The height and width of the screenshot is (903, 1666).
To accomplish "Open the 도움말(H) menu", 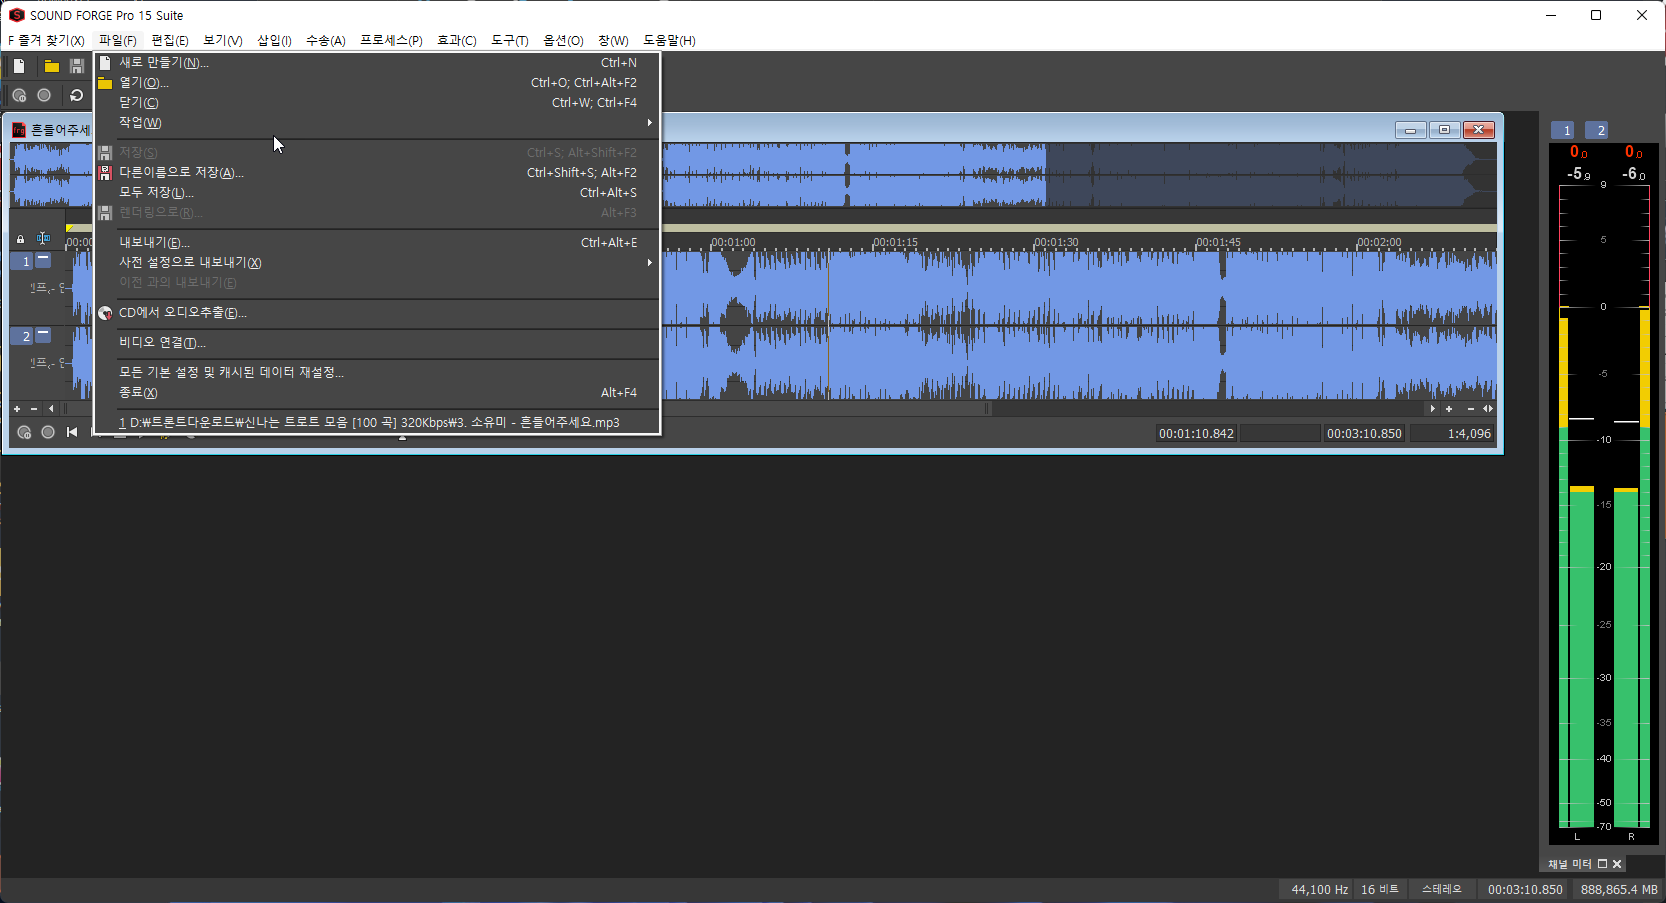I will pos(669,40).
